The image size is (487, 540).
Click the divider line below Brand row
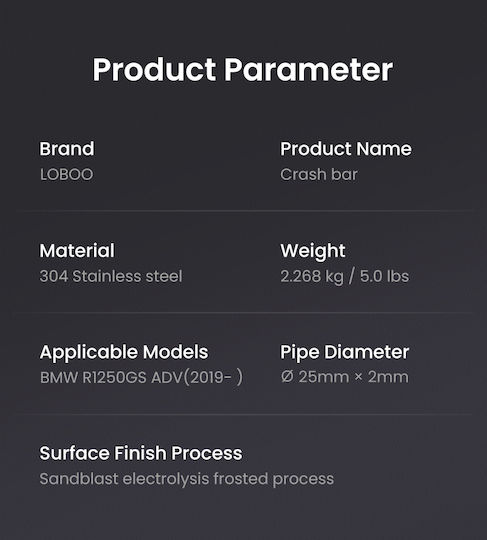click(244, 210)
